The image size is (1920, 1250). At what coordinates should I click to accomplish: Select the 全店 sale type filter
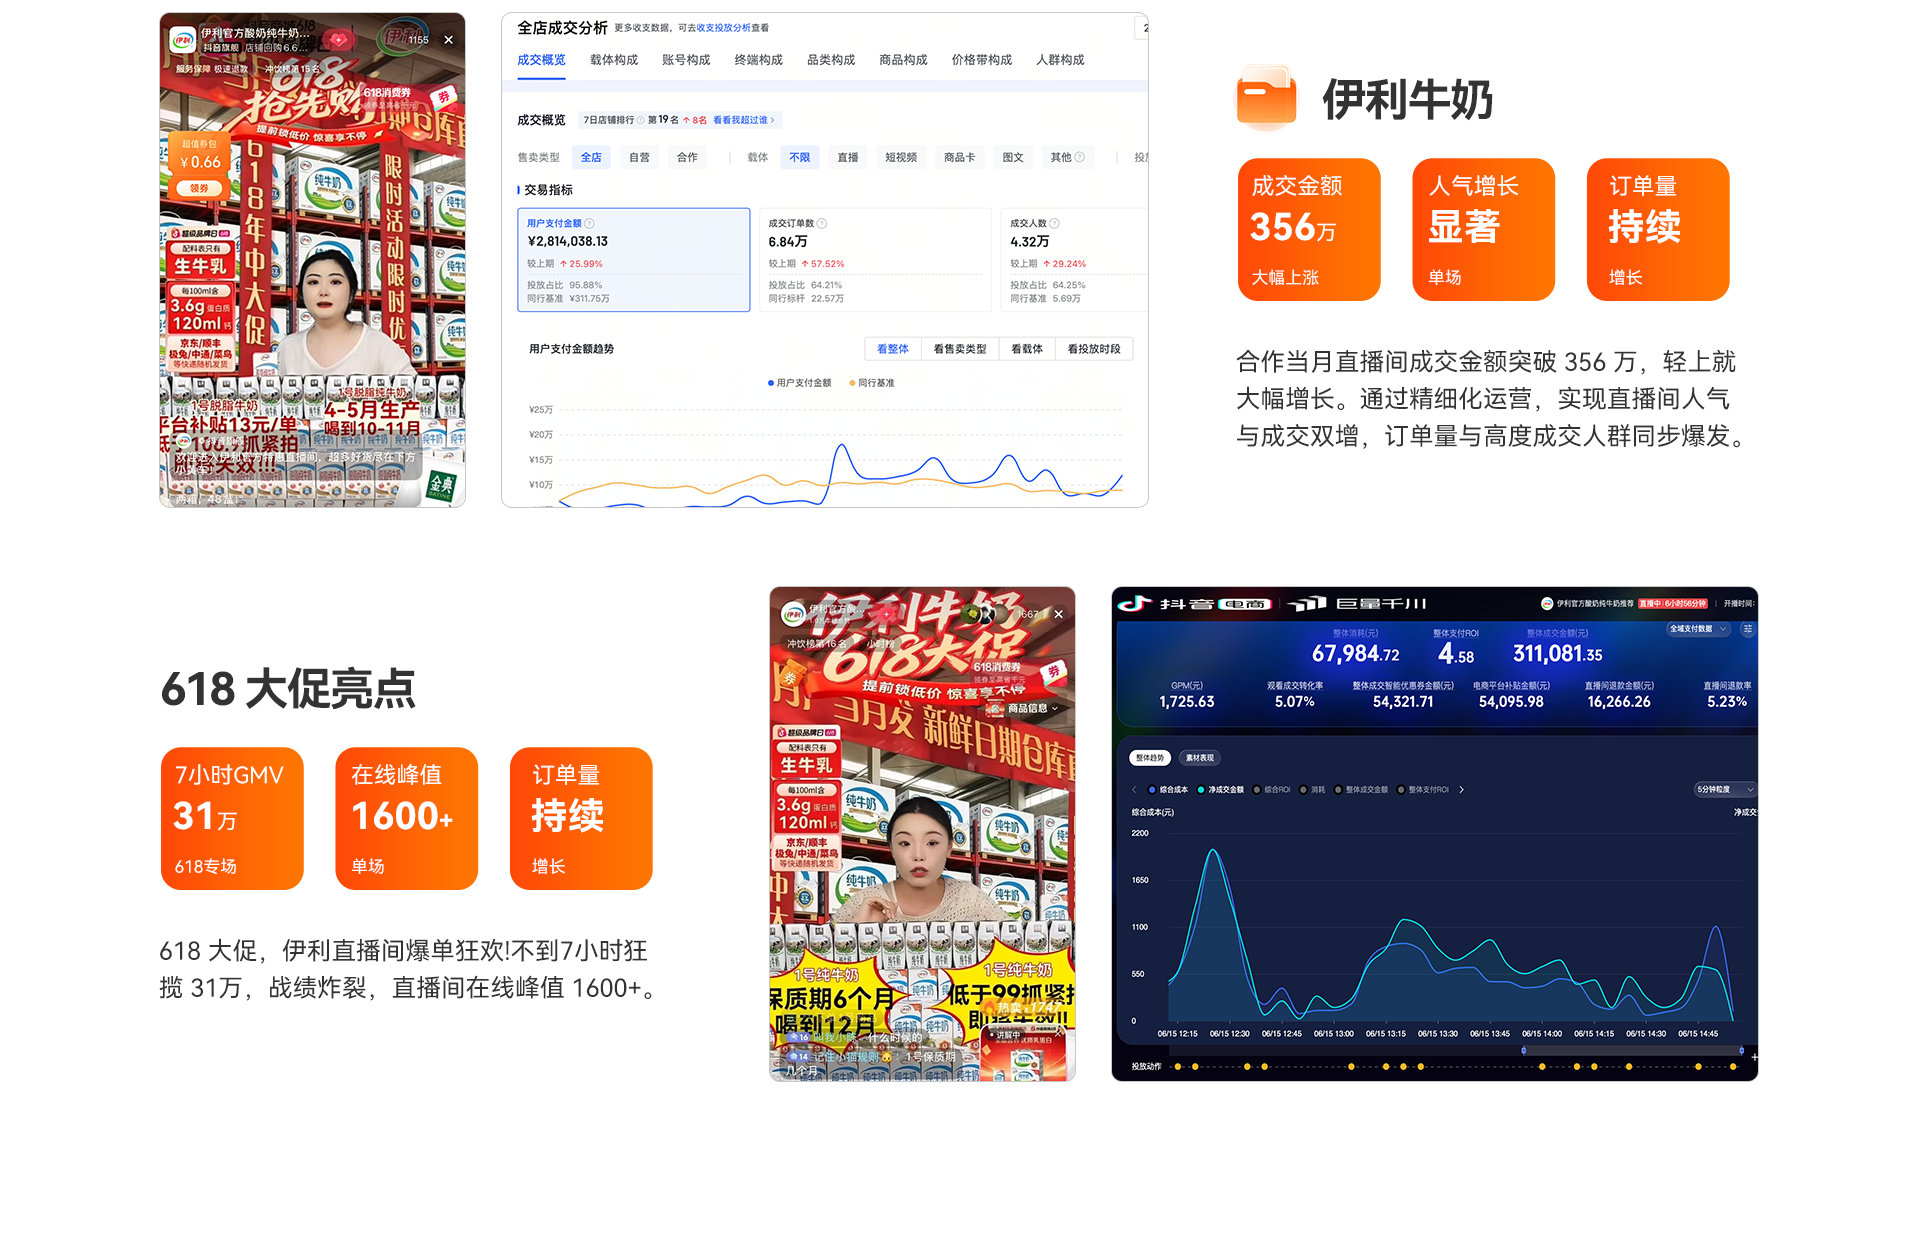point(591,157)
